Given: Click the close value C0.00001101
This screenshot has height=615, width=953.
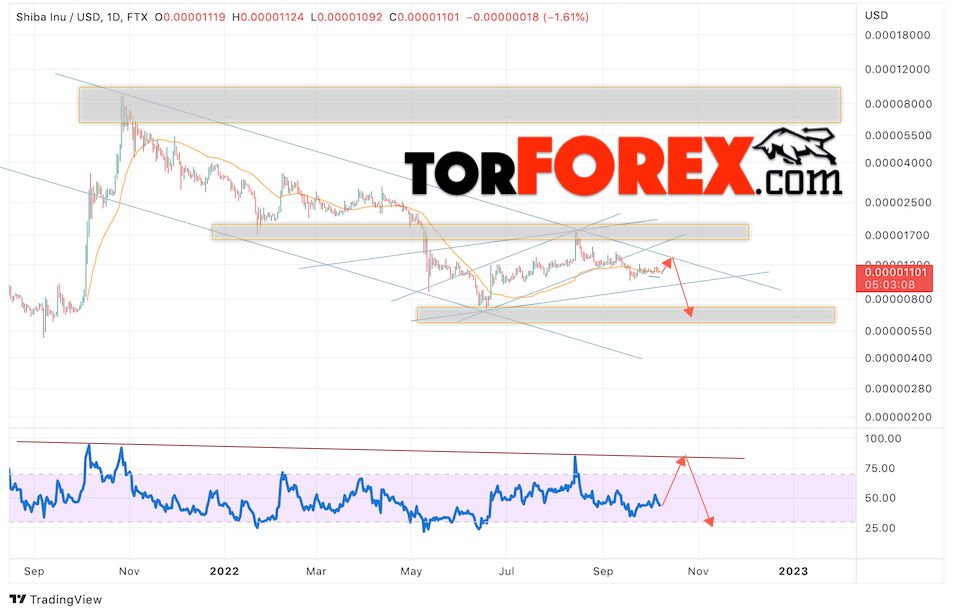Looking at the screenshot, I should point(424,17).
